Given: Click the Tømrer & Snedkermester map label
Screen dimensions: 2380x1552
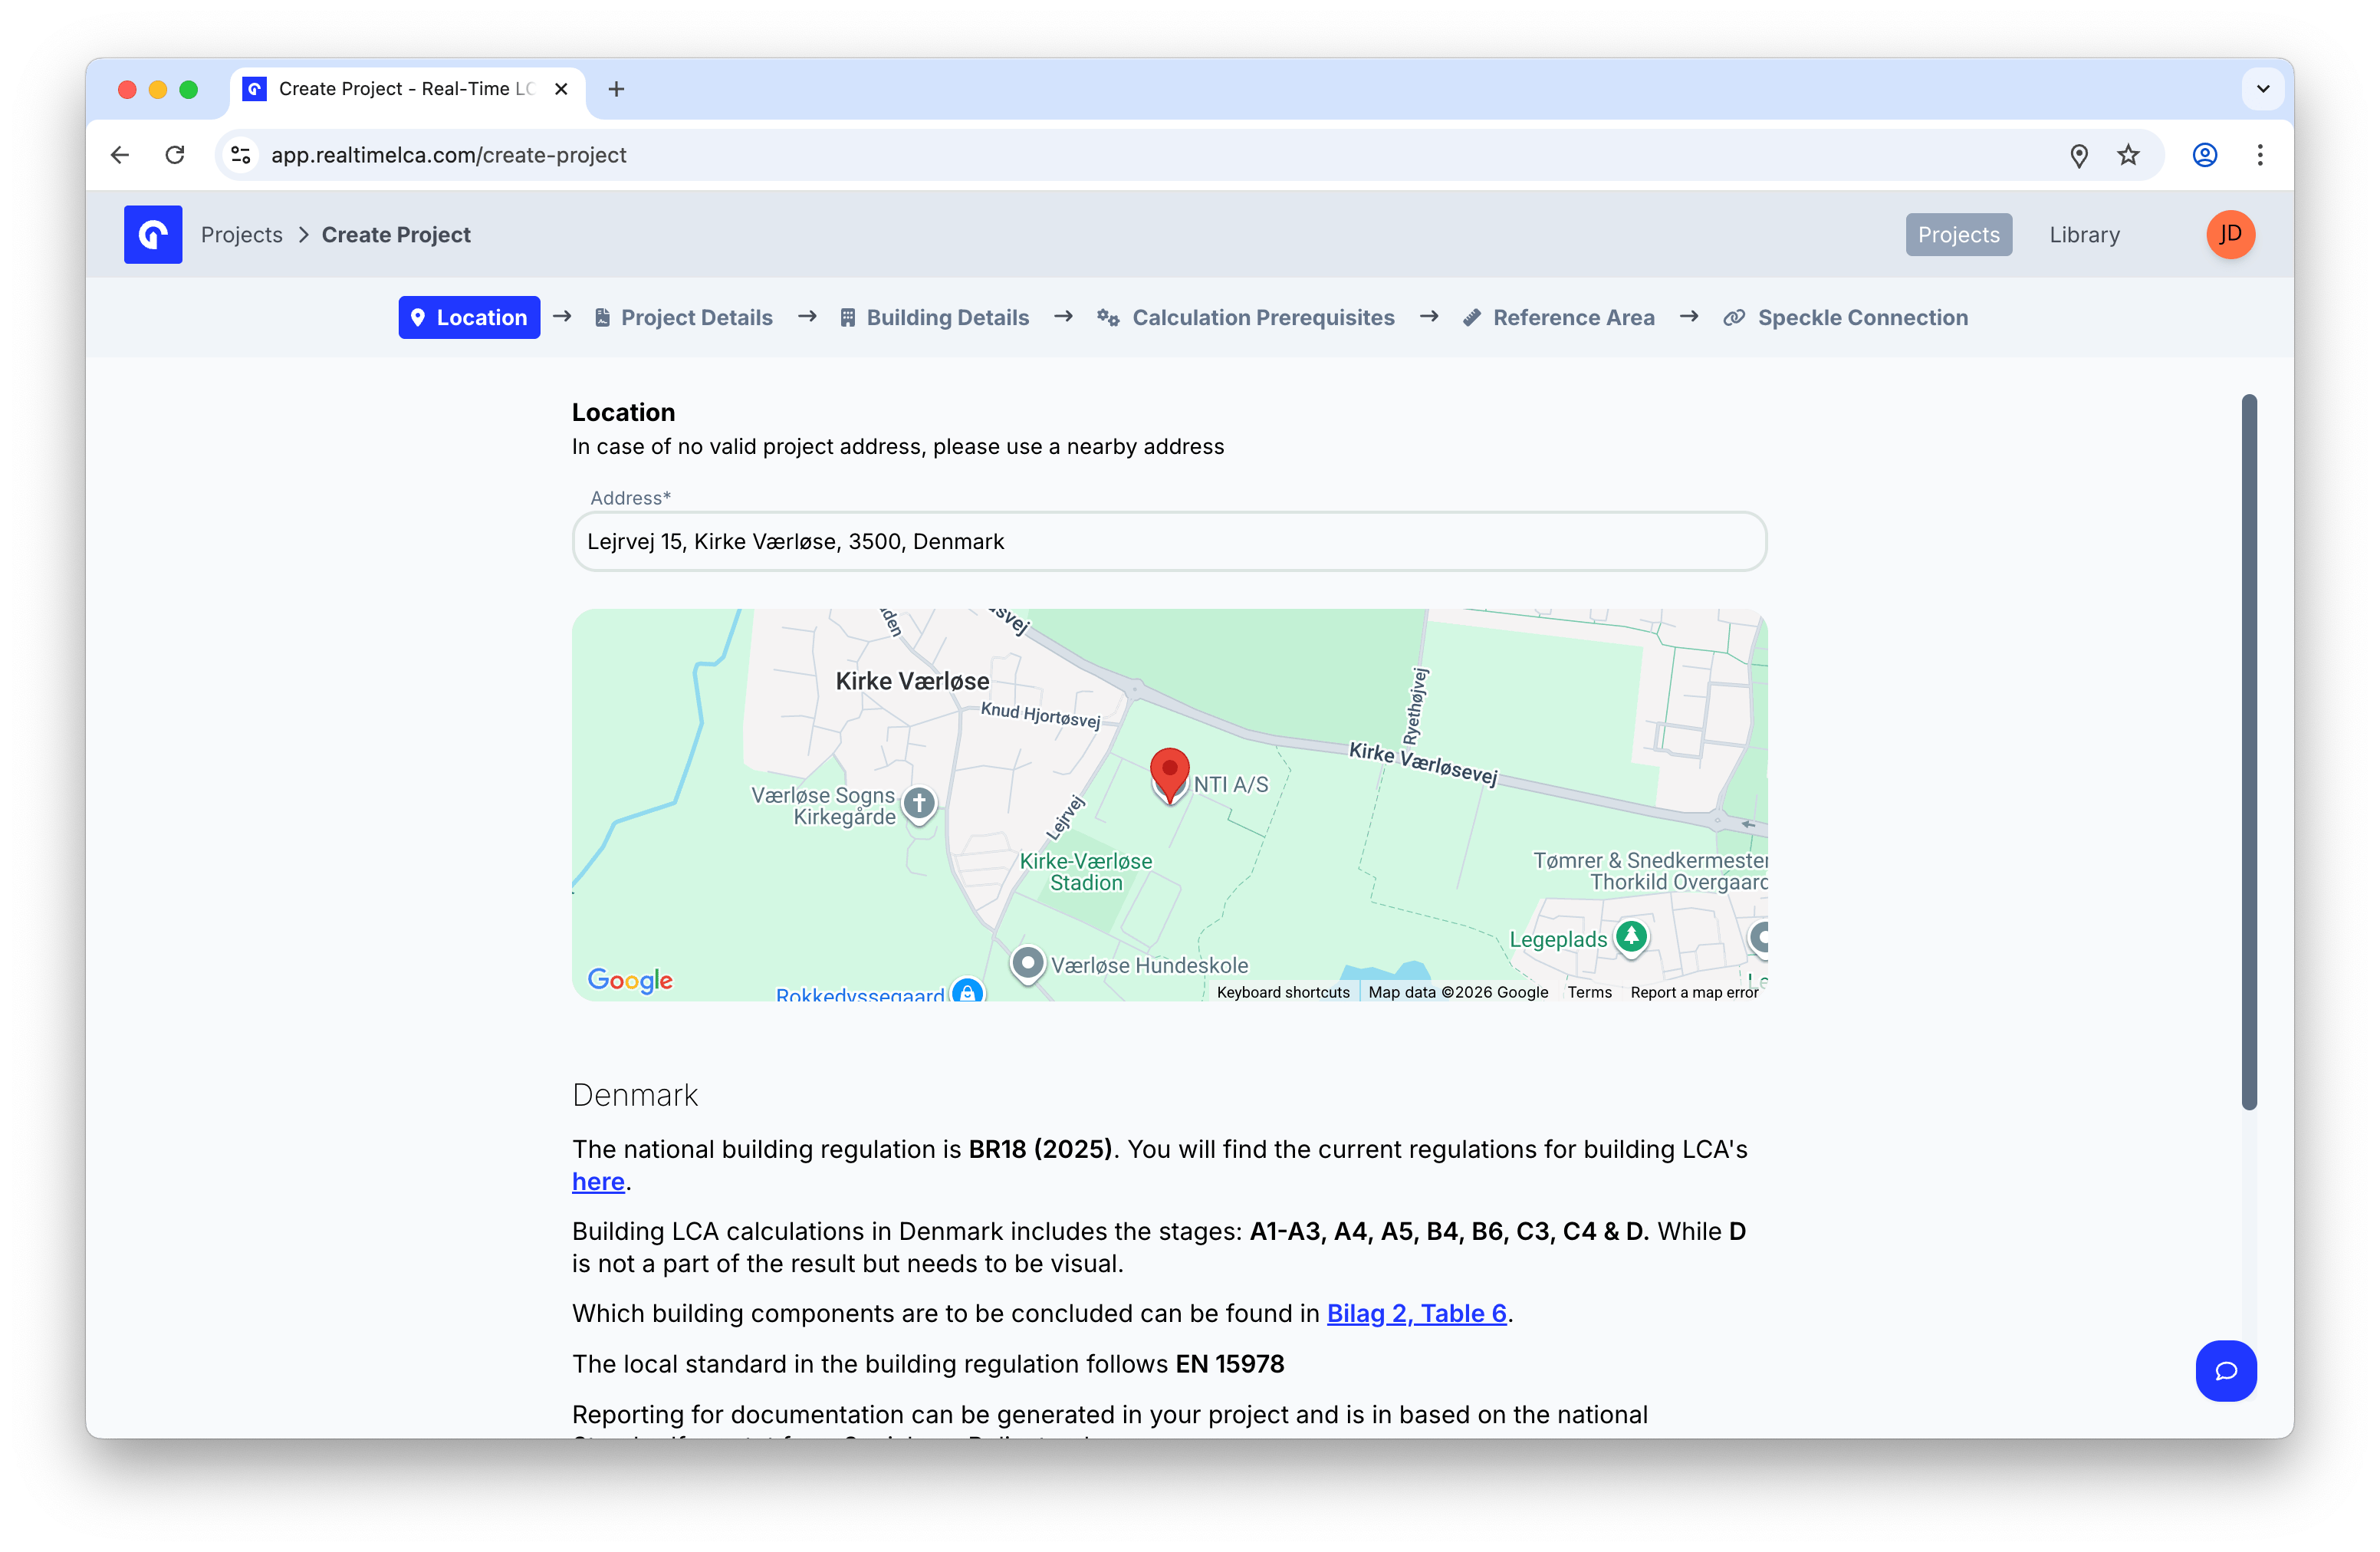Looking at the screenshot, I should coord(1650,871).
